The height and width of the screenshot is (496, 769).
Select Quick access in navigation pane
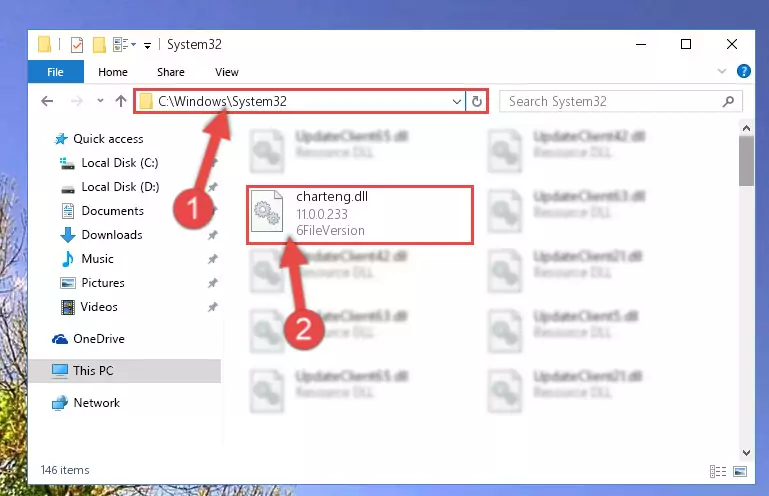(x=98, y=139)
